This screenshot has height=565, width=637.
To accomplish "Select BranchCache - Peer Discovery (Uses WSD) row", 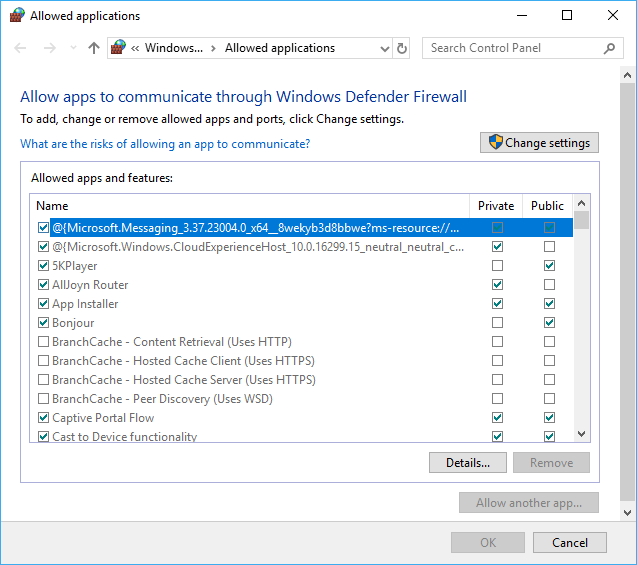I will coord(162,398).
